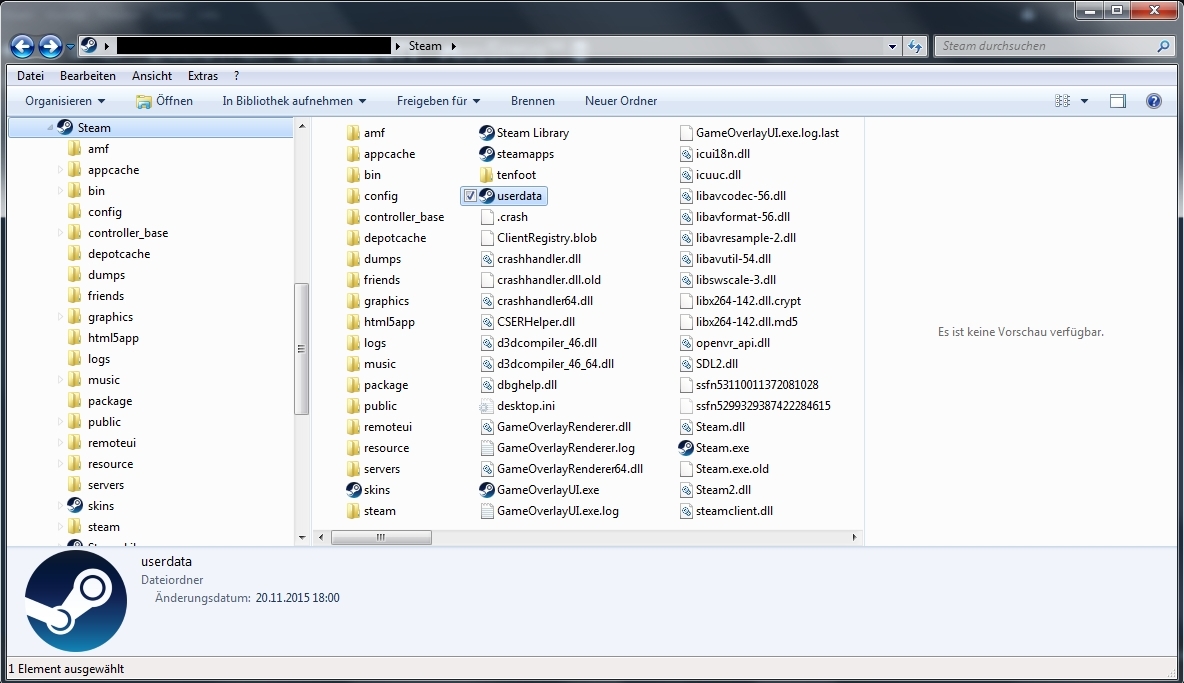Click the large Steam logo in details pane
The width and height of the screenshot is (1184, 683).
tap(76, 601)
